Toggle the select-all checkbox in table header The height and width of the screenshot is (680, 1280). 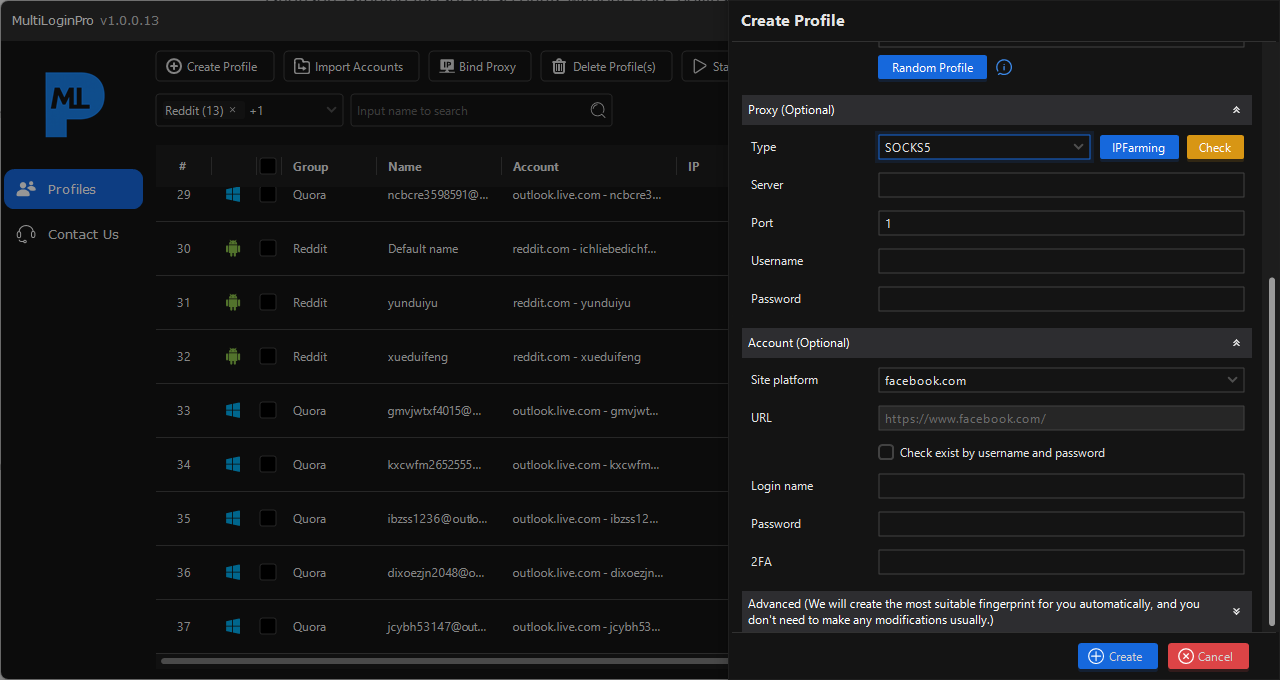pos(268,167)
